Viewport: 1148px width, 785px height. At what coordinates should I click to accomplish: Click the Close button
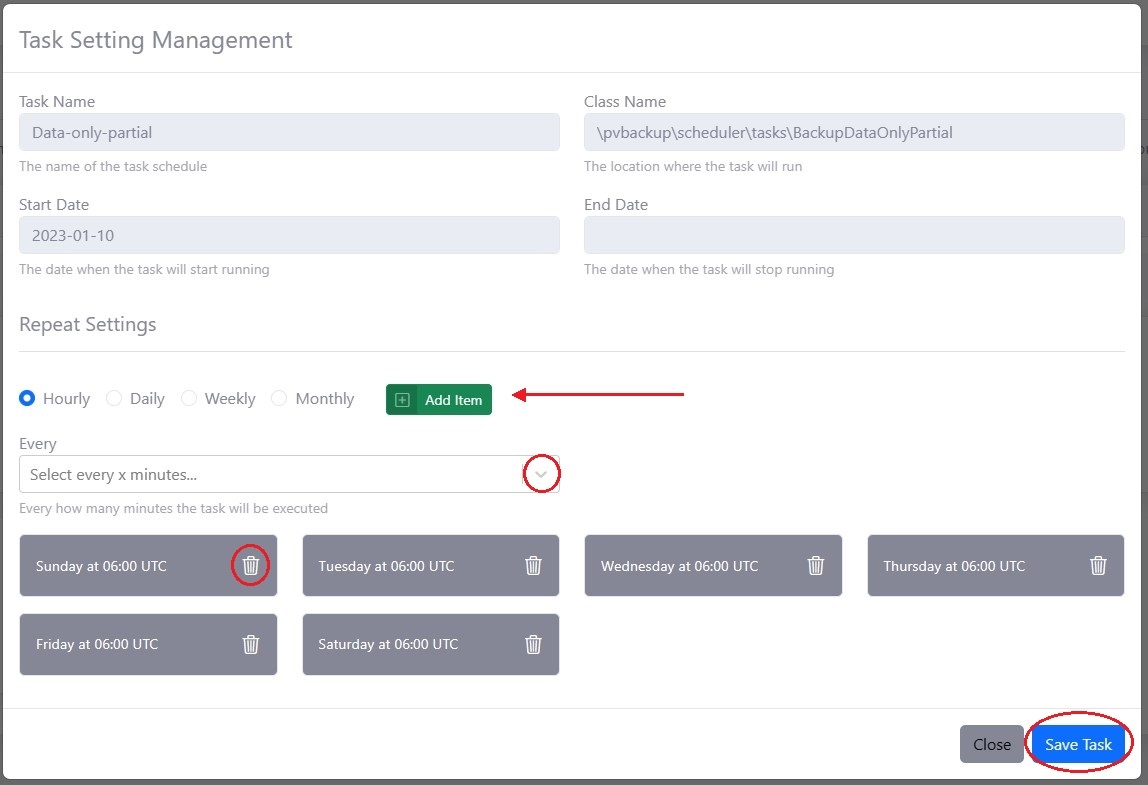[x=991, y=744]
